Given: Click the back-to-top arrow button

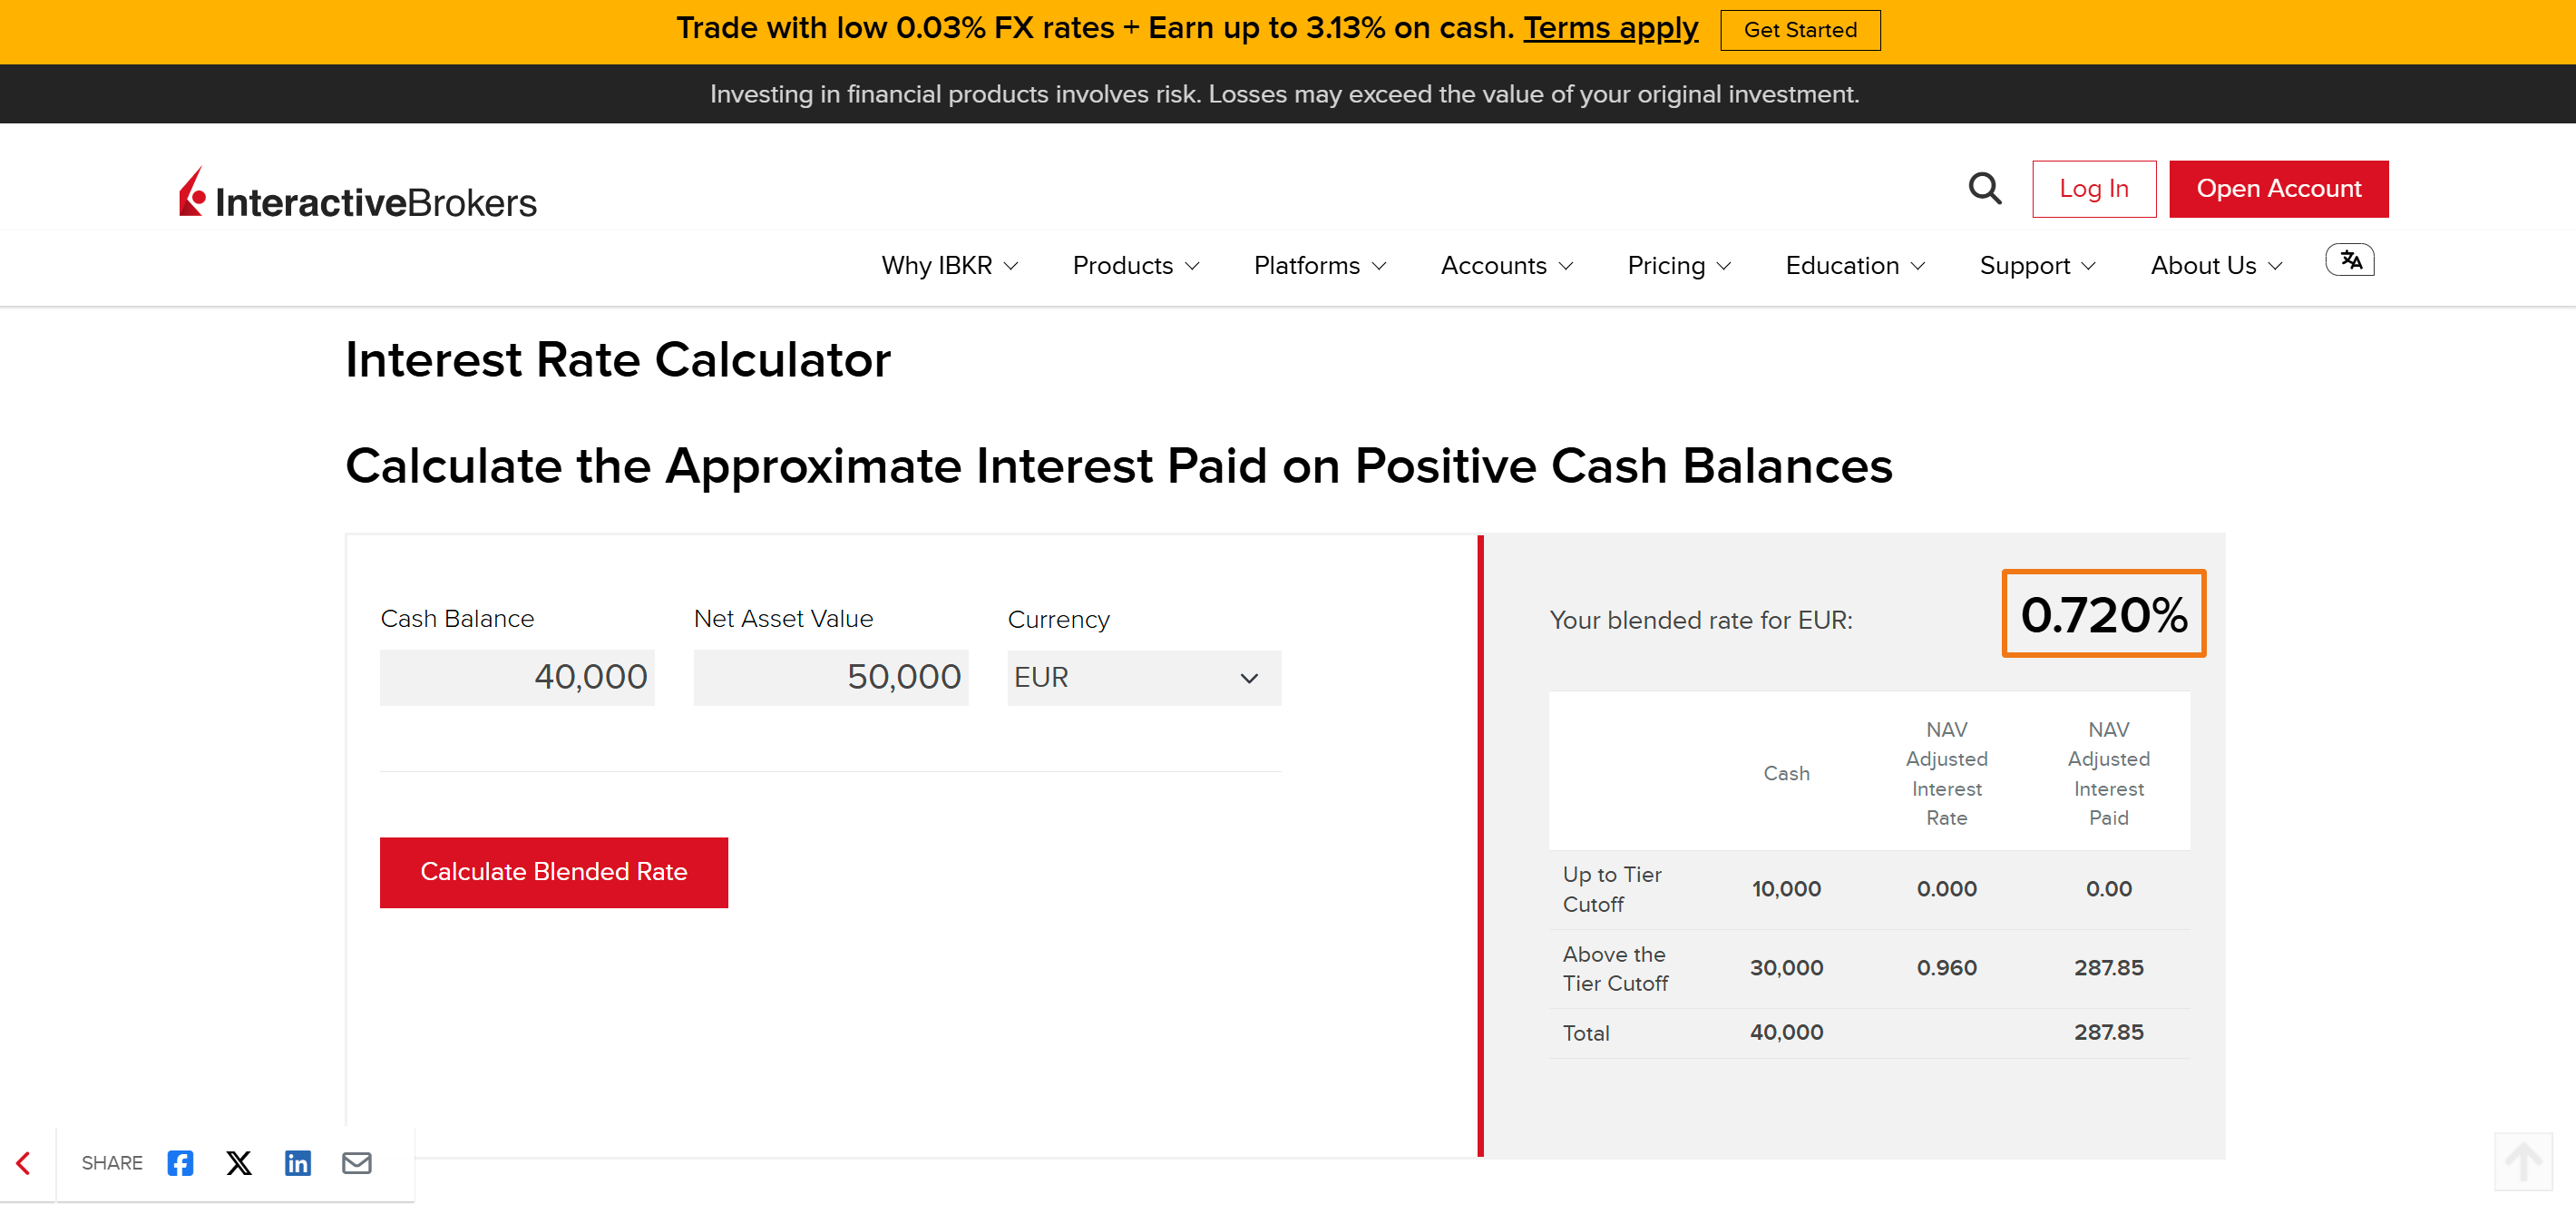Looking at the screenshot, I should click(2523, 1162).
